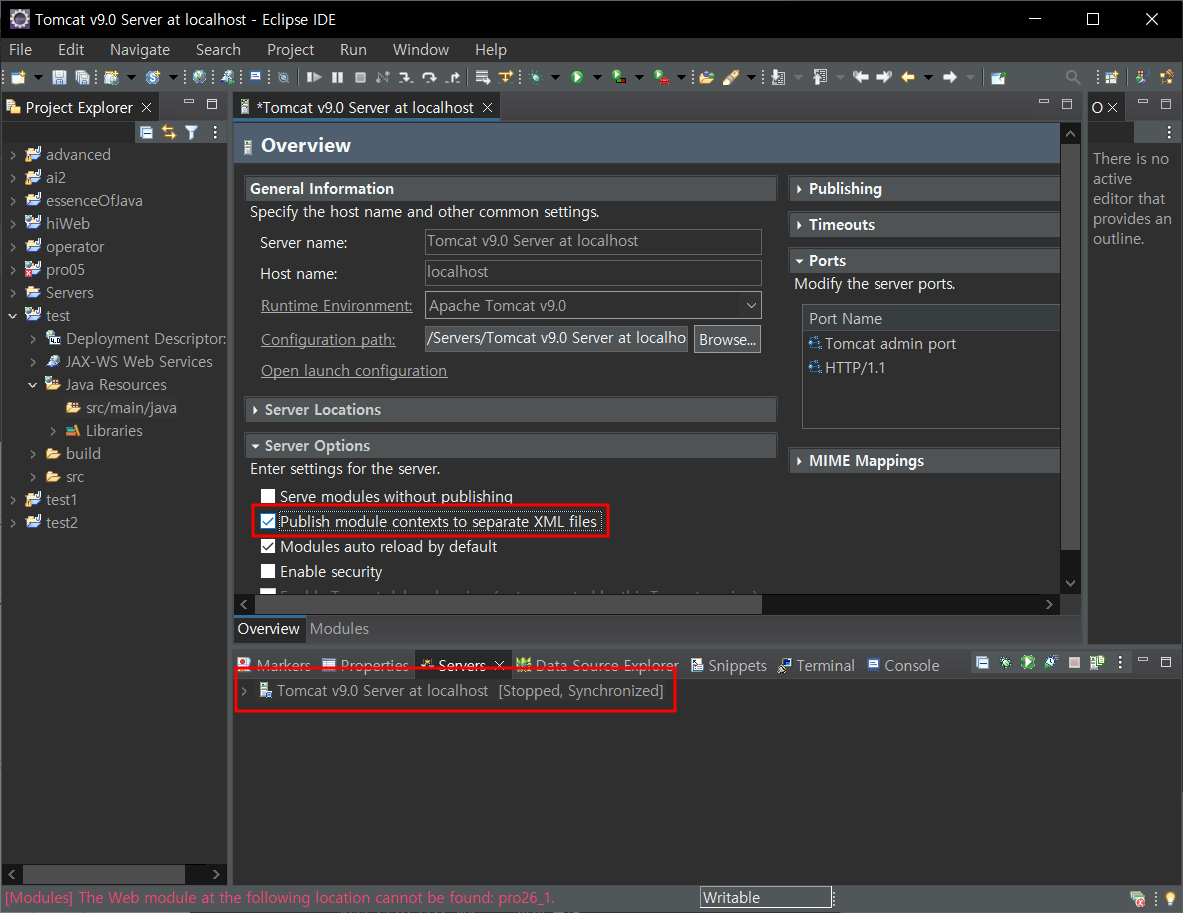Collapse the Server Options section

pyautogui.click(x=255, y=446)
